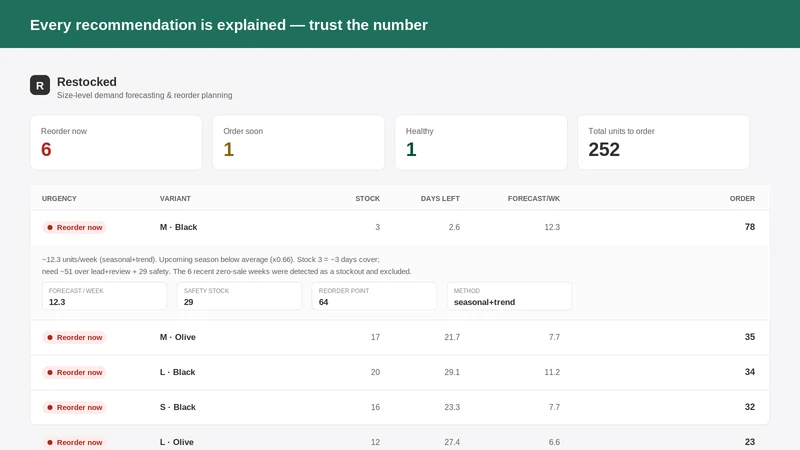Click Reorder now badge for L · Black
This screenshot has width=800, height=450.
[74, 372]
